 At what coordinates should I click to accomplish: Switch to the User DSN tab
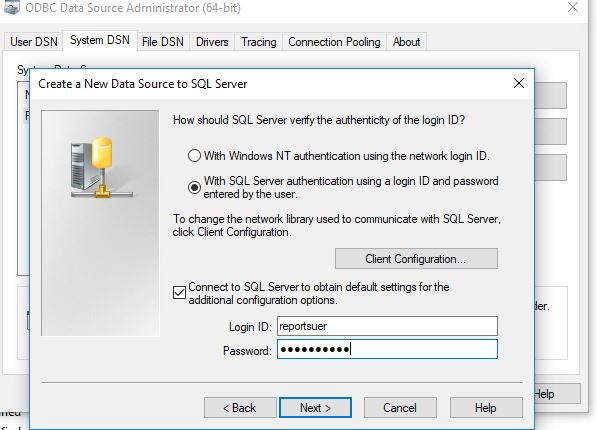pyautogui.click(x=34, y=42)
